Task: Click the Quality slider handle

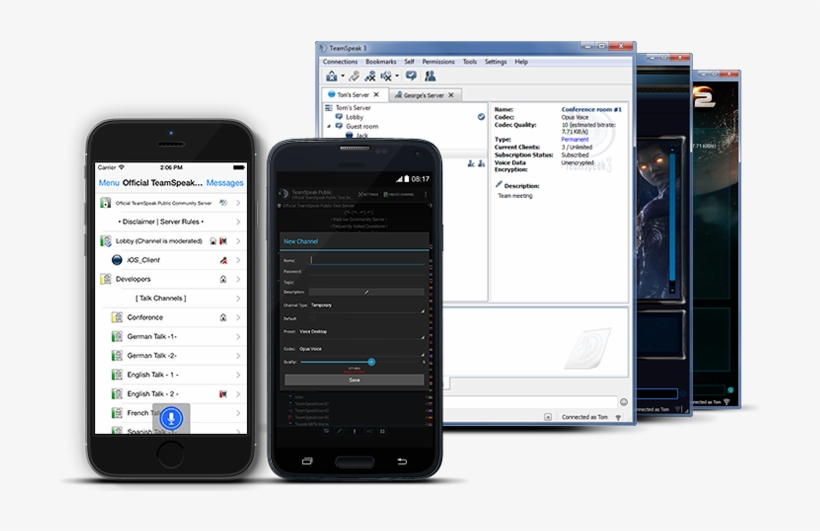Action: coord(371,362)
